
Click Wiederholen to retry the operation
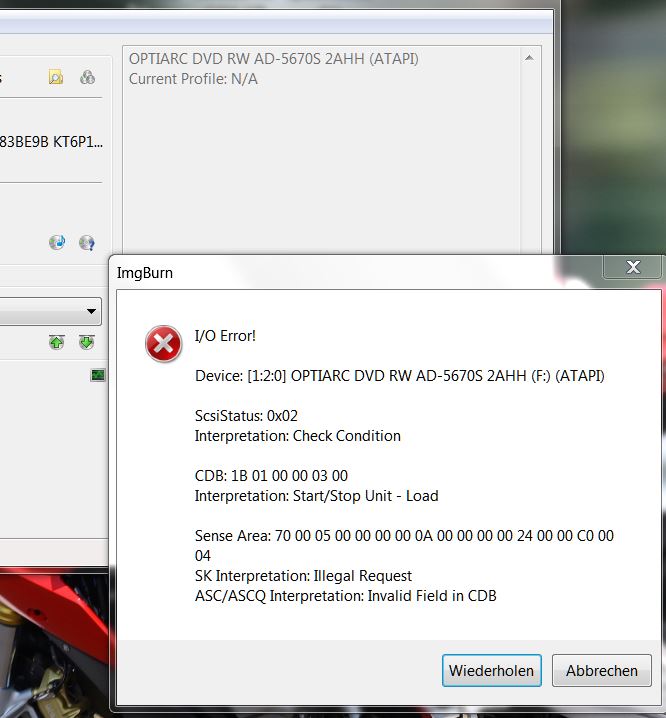pyautogui.click(x=491, y=670)
